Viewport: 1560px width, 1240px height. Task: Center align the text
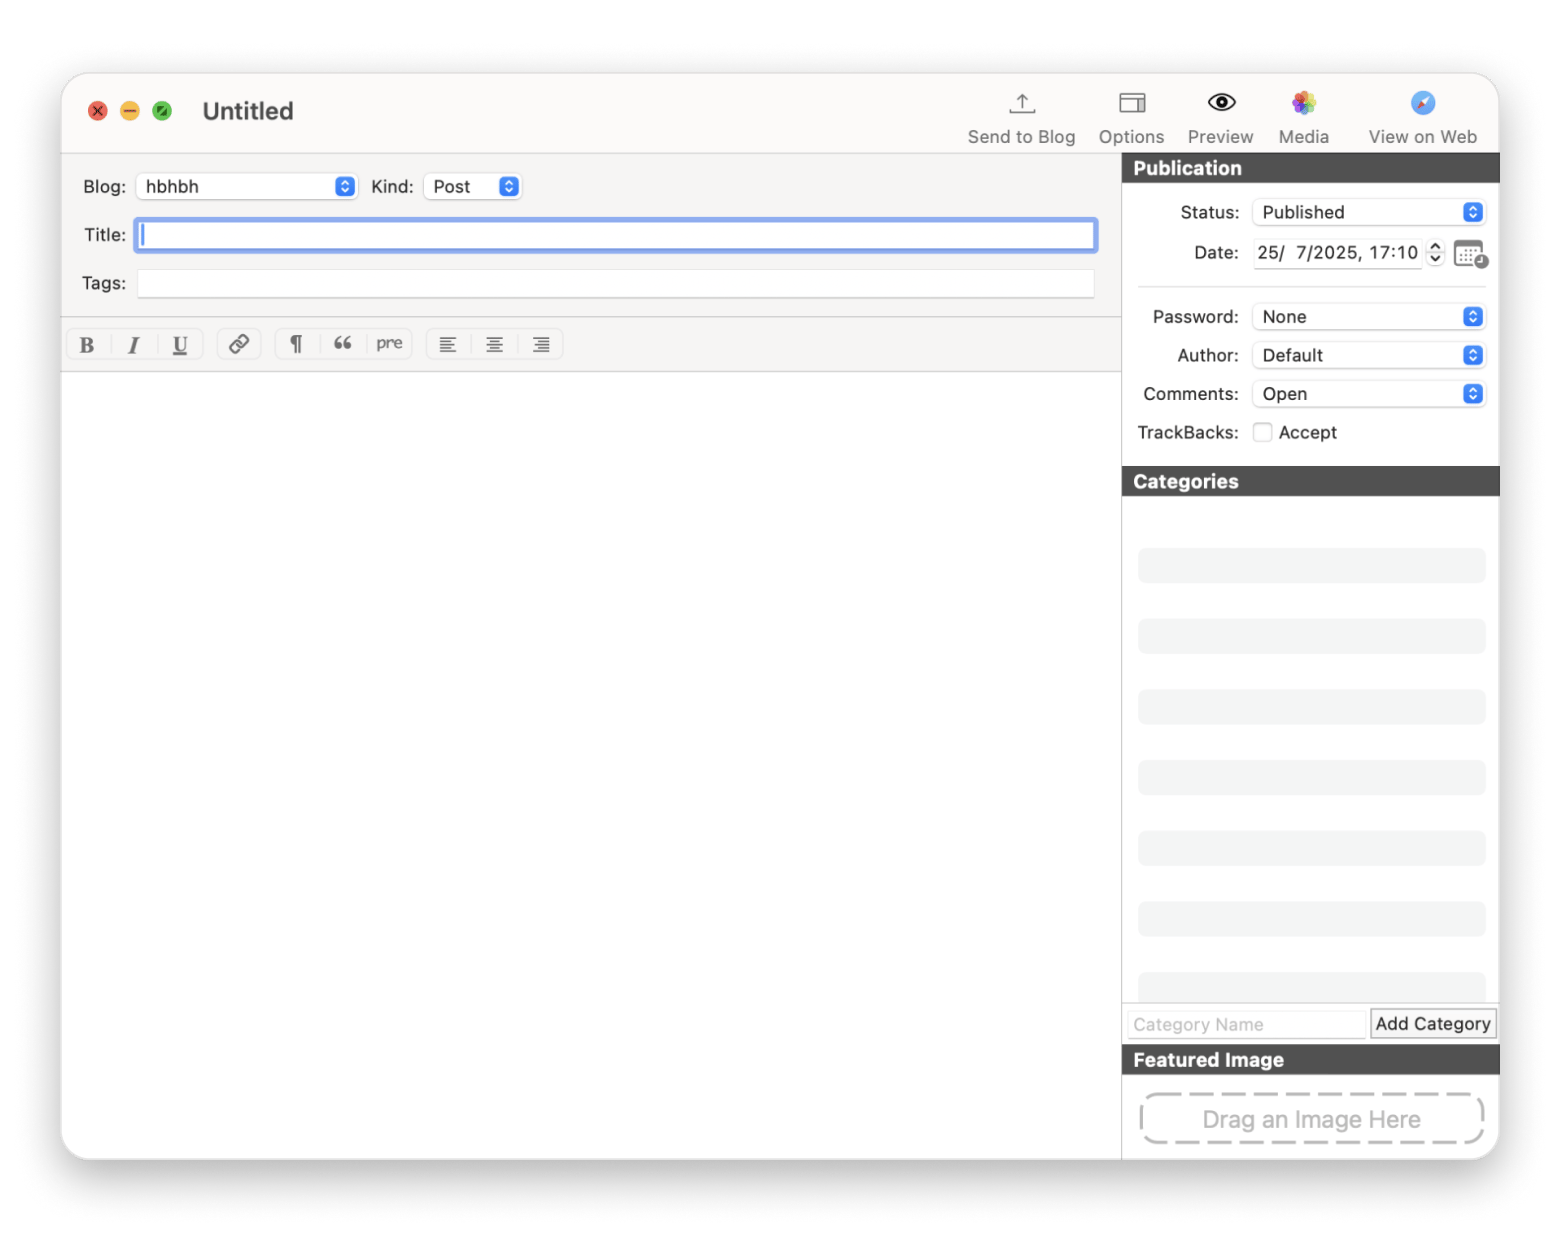click(x=494, y=344)
